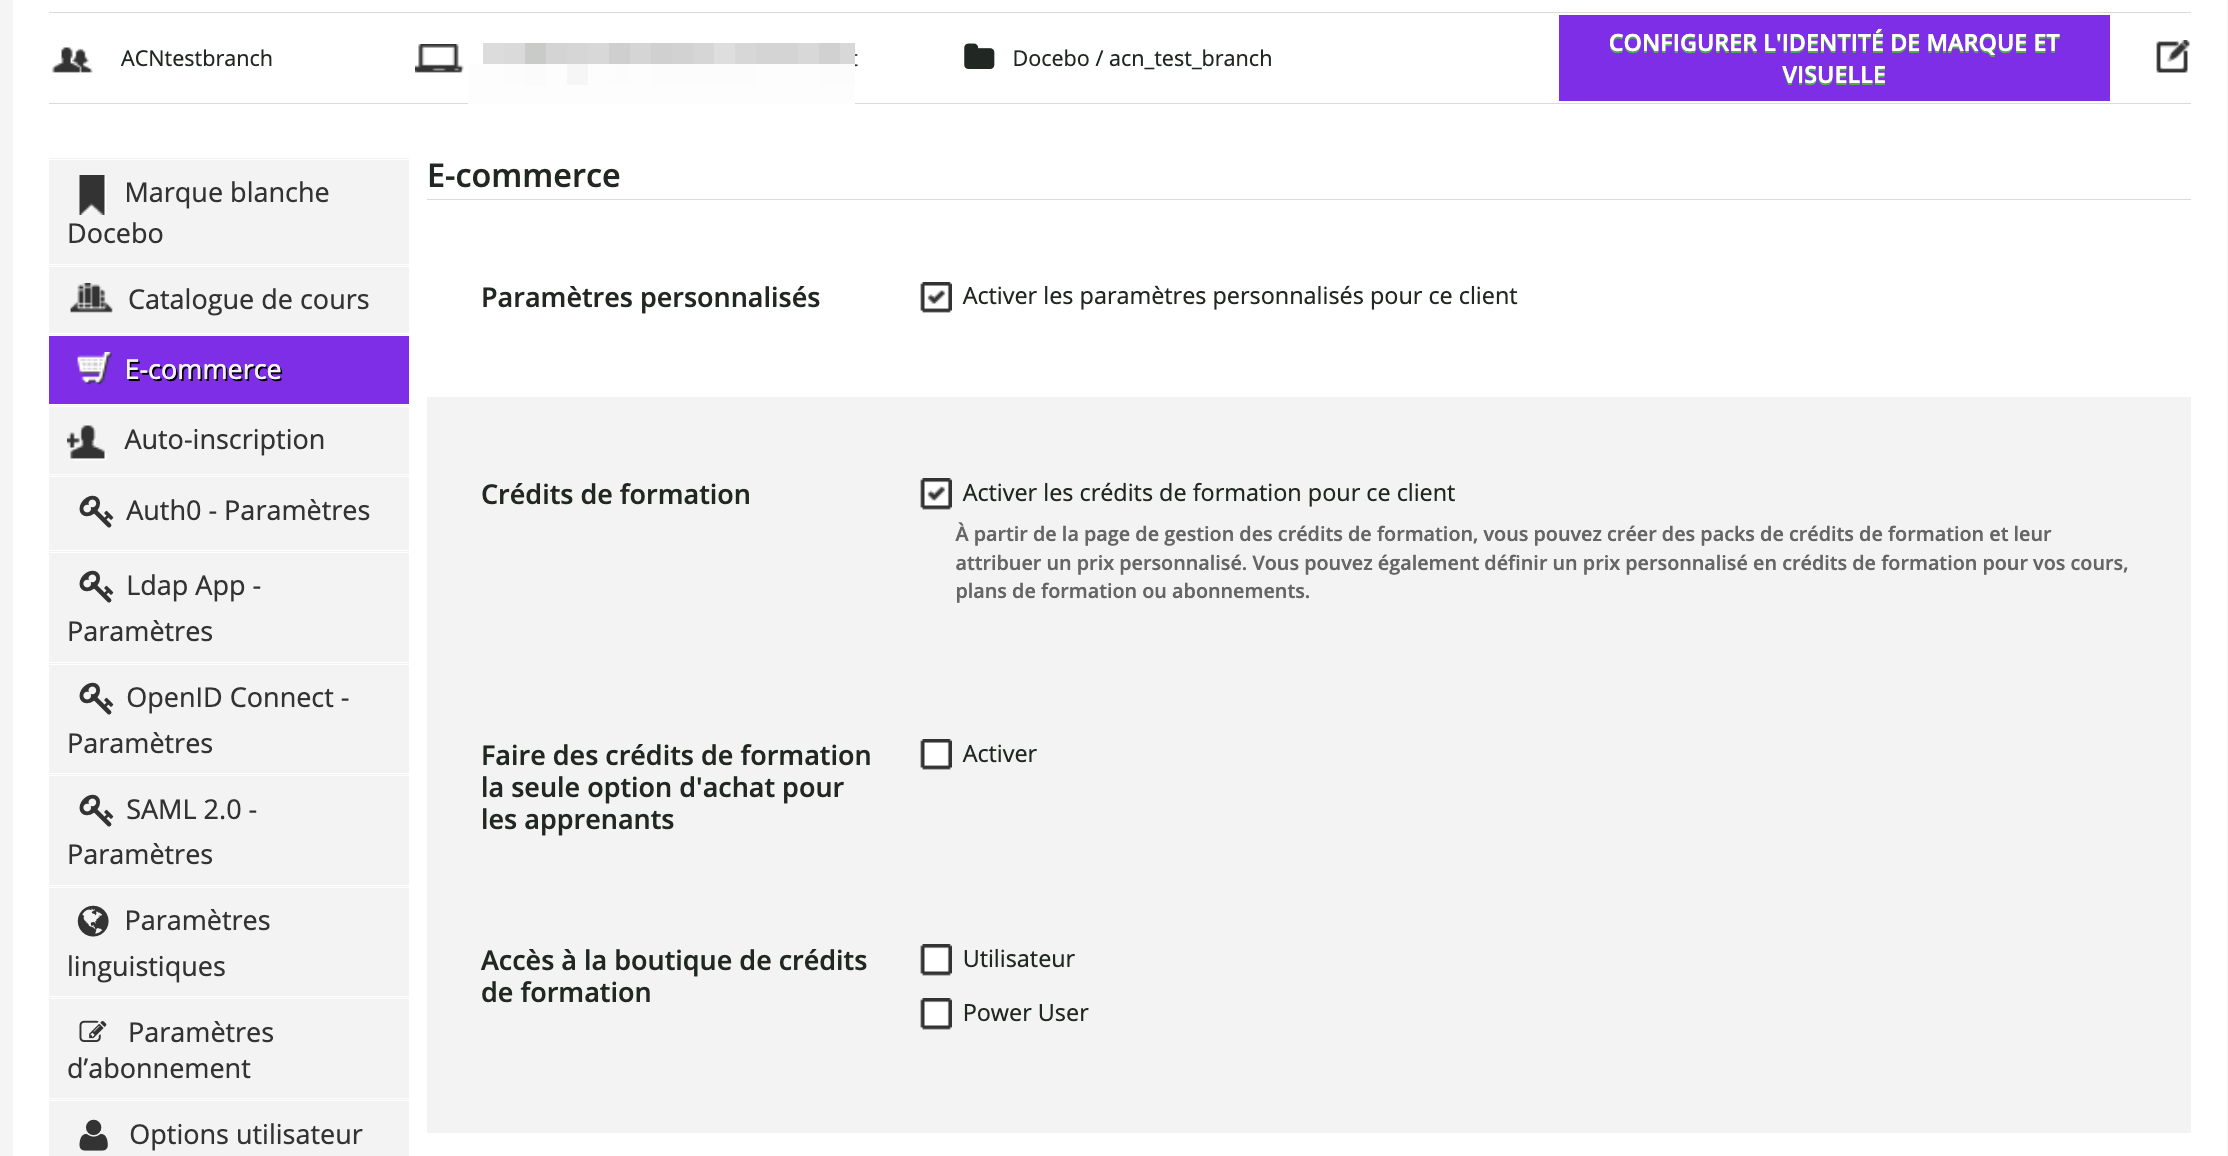Check the Power User access checkbox
This screenshot has height=1156, width=2228.
point(936,1013)
